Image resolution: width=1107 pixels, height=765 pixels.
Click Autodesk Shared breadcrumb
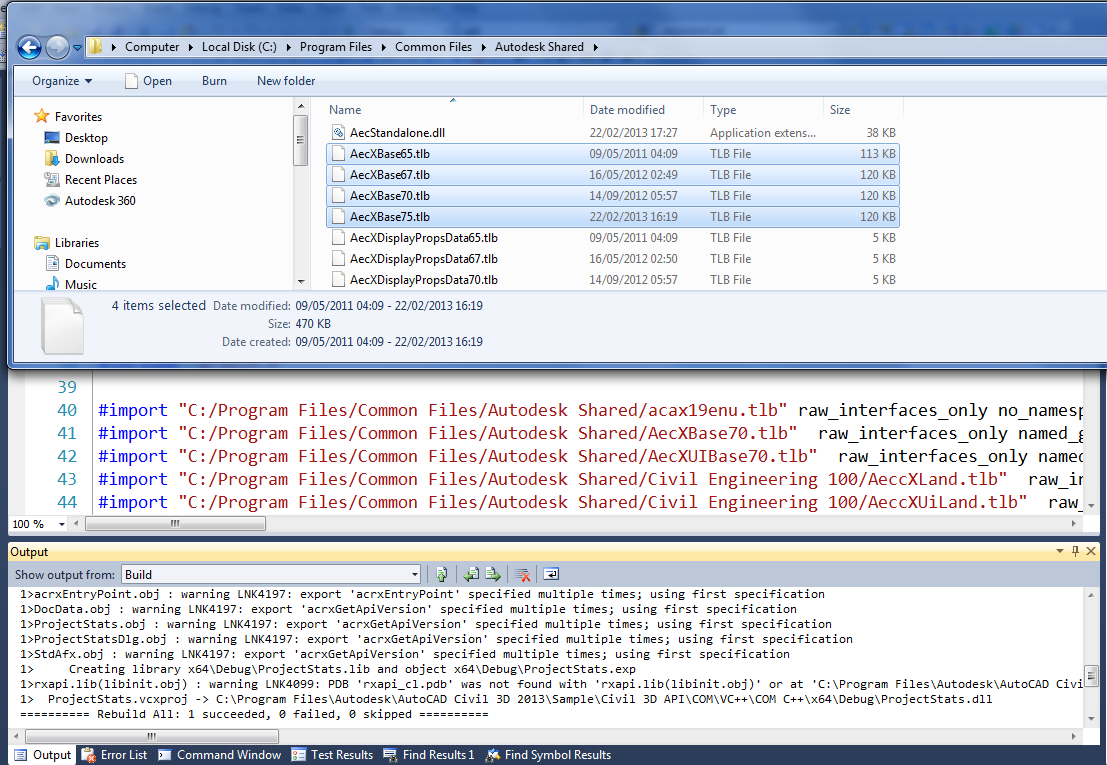tap(539, 47)
